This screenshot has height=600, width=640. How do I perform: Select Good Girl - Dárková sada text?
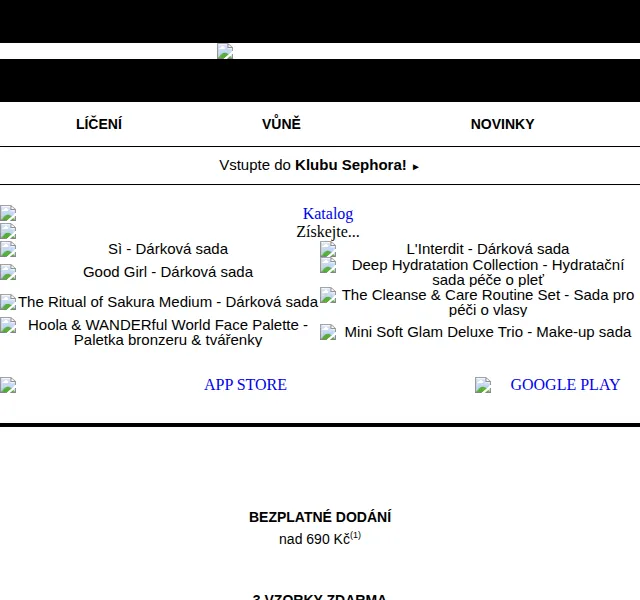168,272
